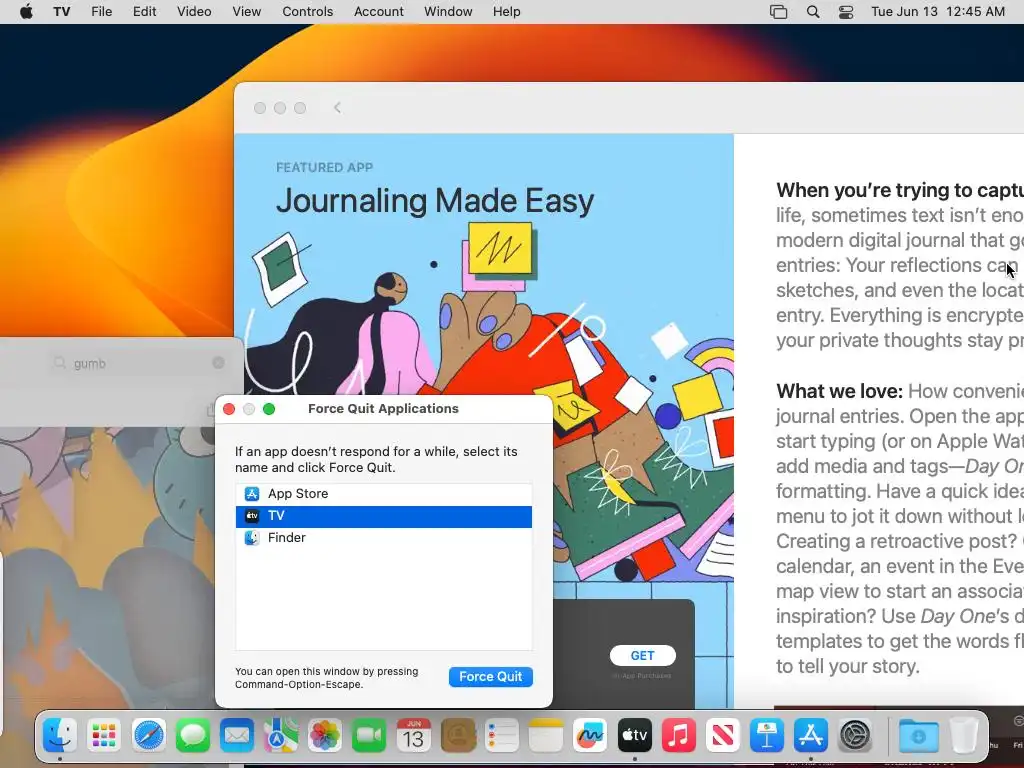Clear the 'gumb' search text
The height and width of the screenshot is (768, 1024).
[218, 363]
